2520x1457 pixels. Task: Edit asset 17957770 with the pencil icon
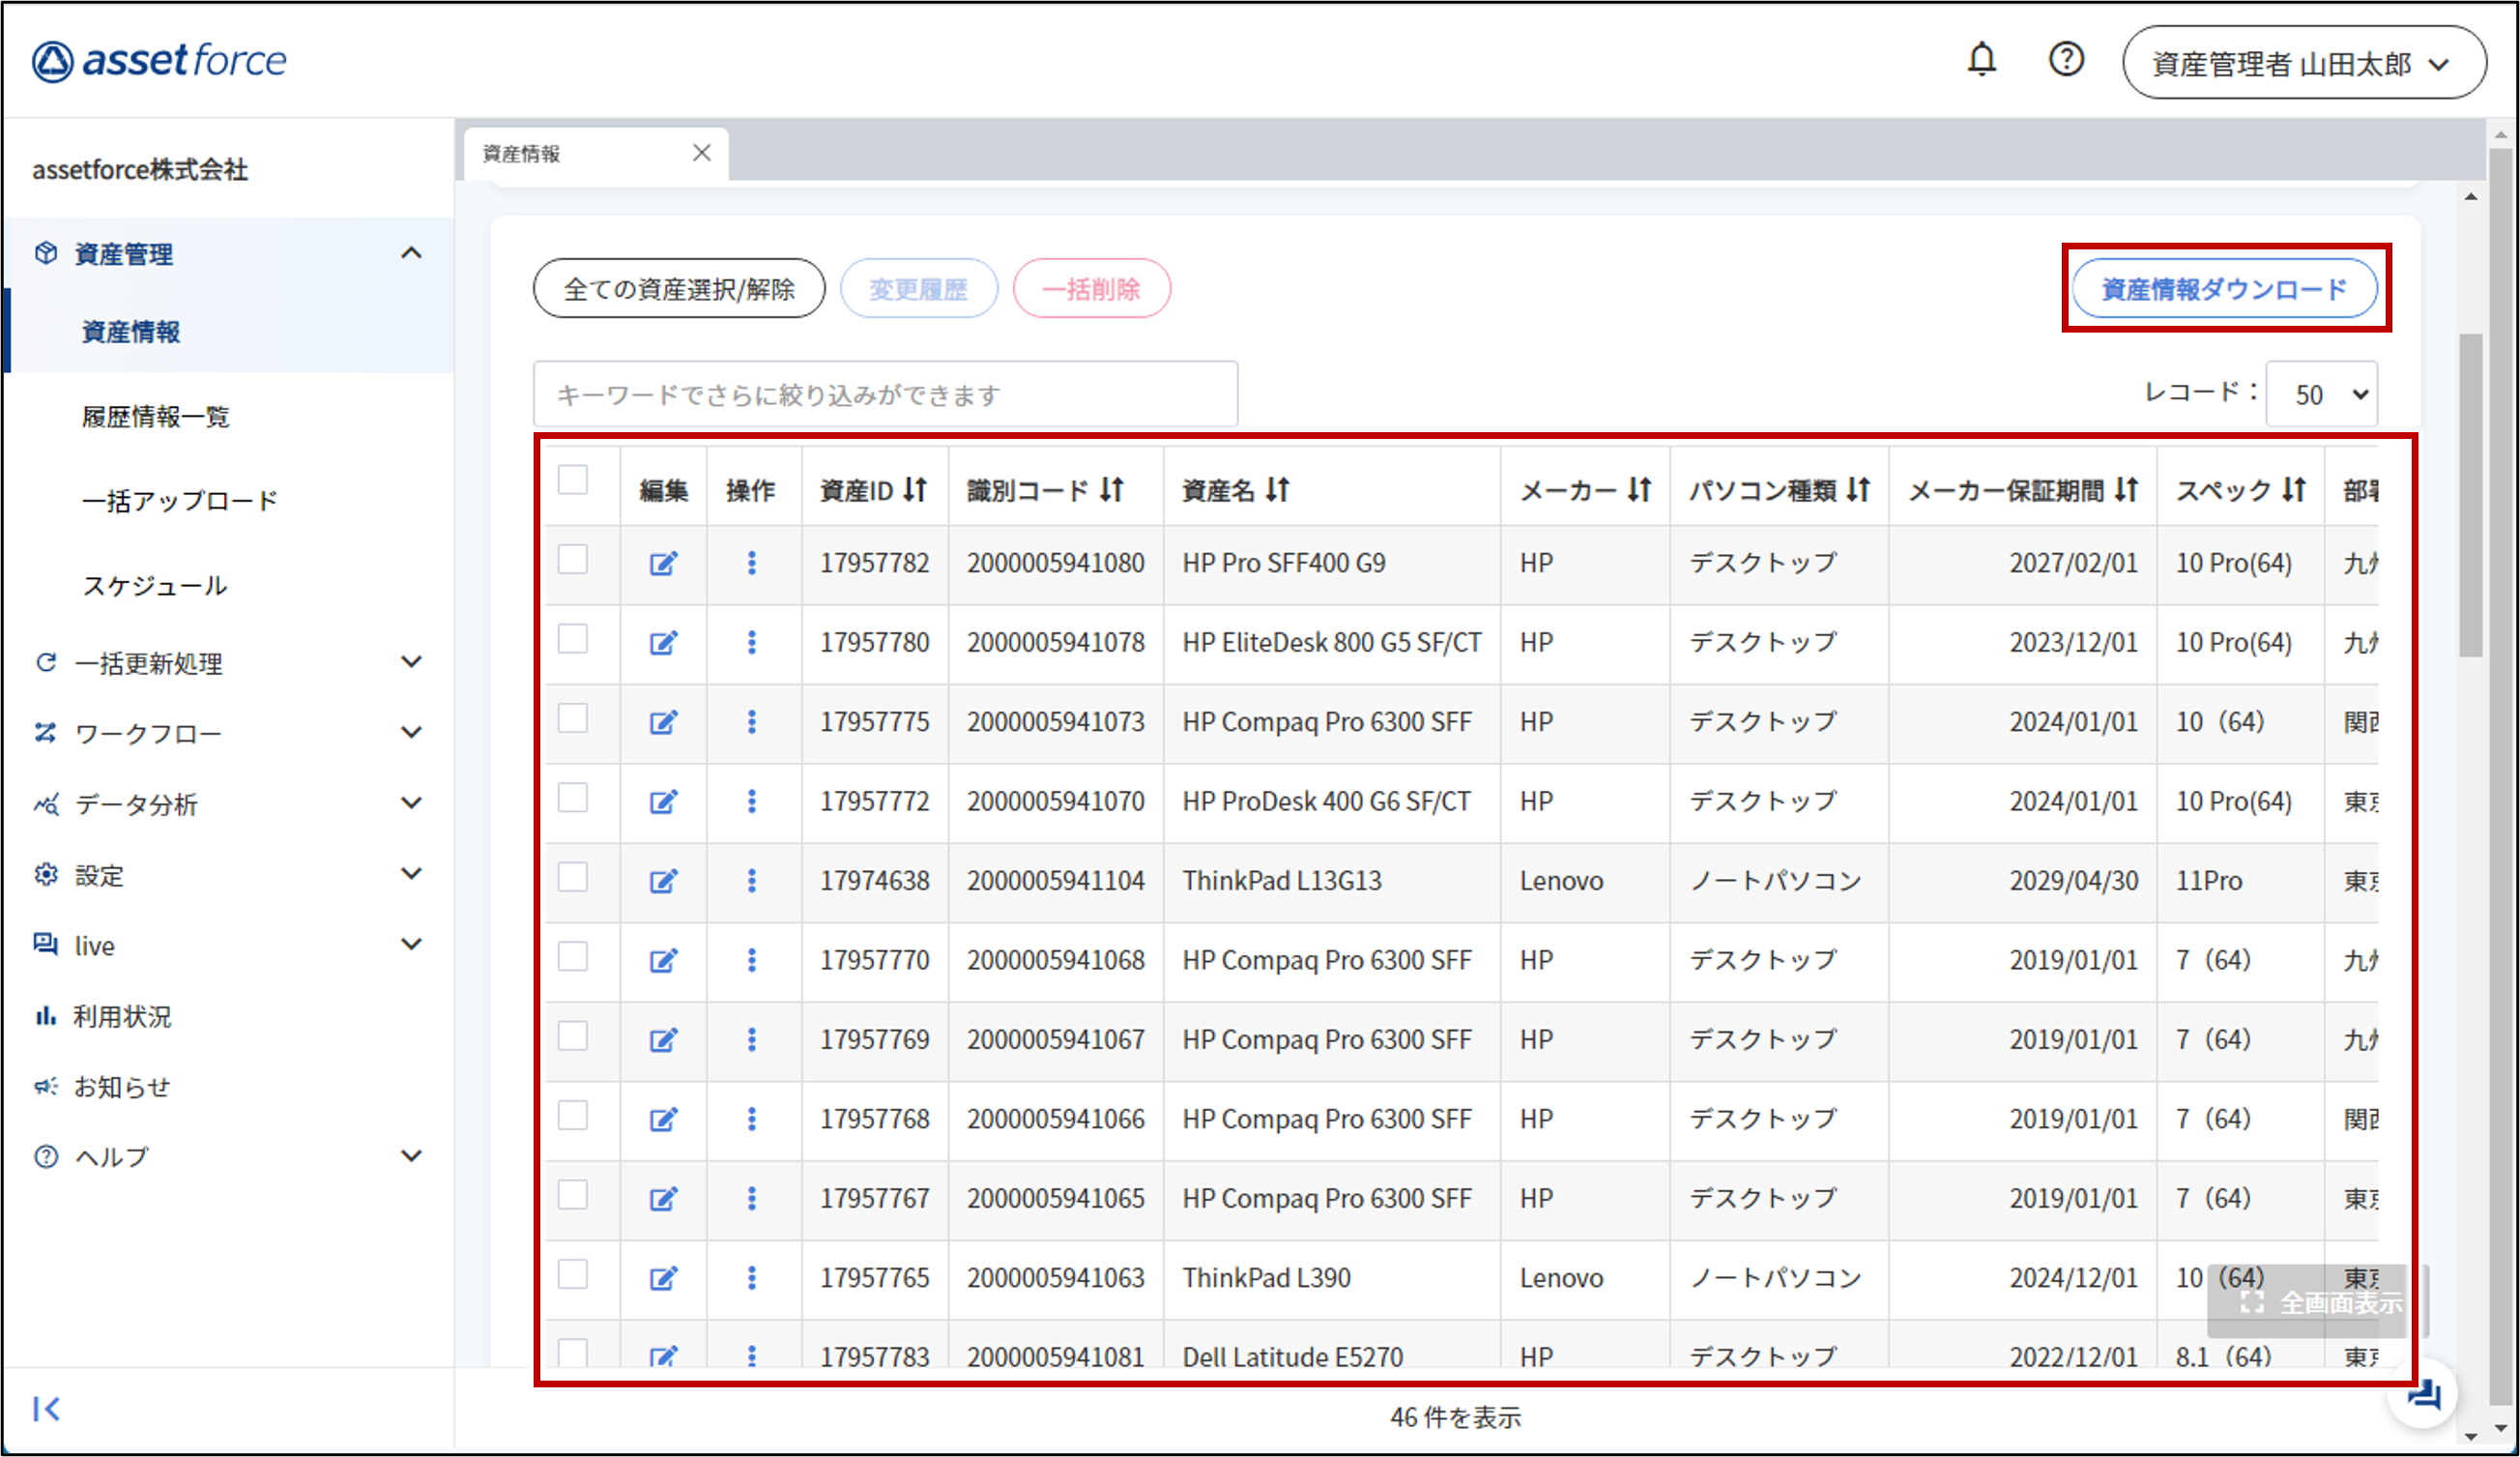[x=663, y=960]
